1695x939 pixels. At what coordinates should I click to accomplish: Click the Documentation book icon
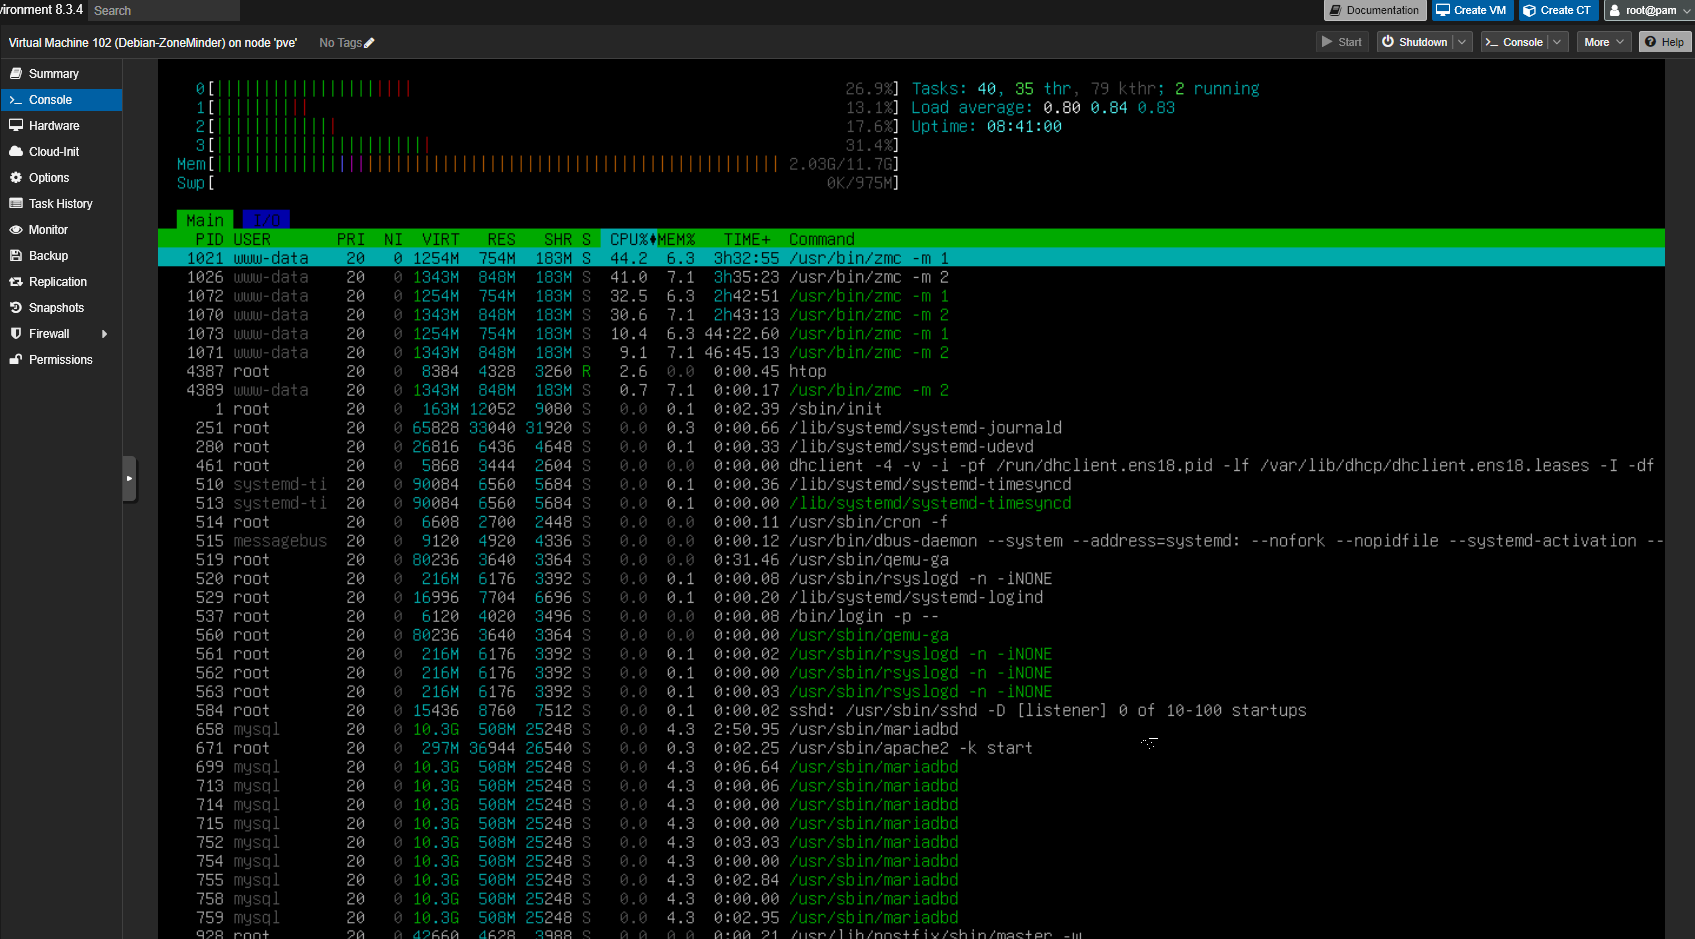coord(1335,10)
